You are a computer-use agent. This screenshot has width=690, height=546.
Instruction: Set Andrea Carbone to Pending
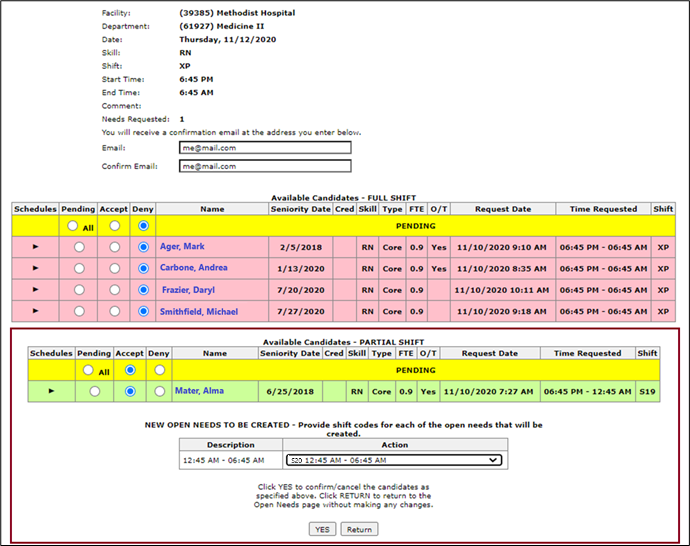[x=80, y=269]
